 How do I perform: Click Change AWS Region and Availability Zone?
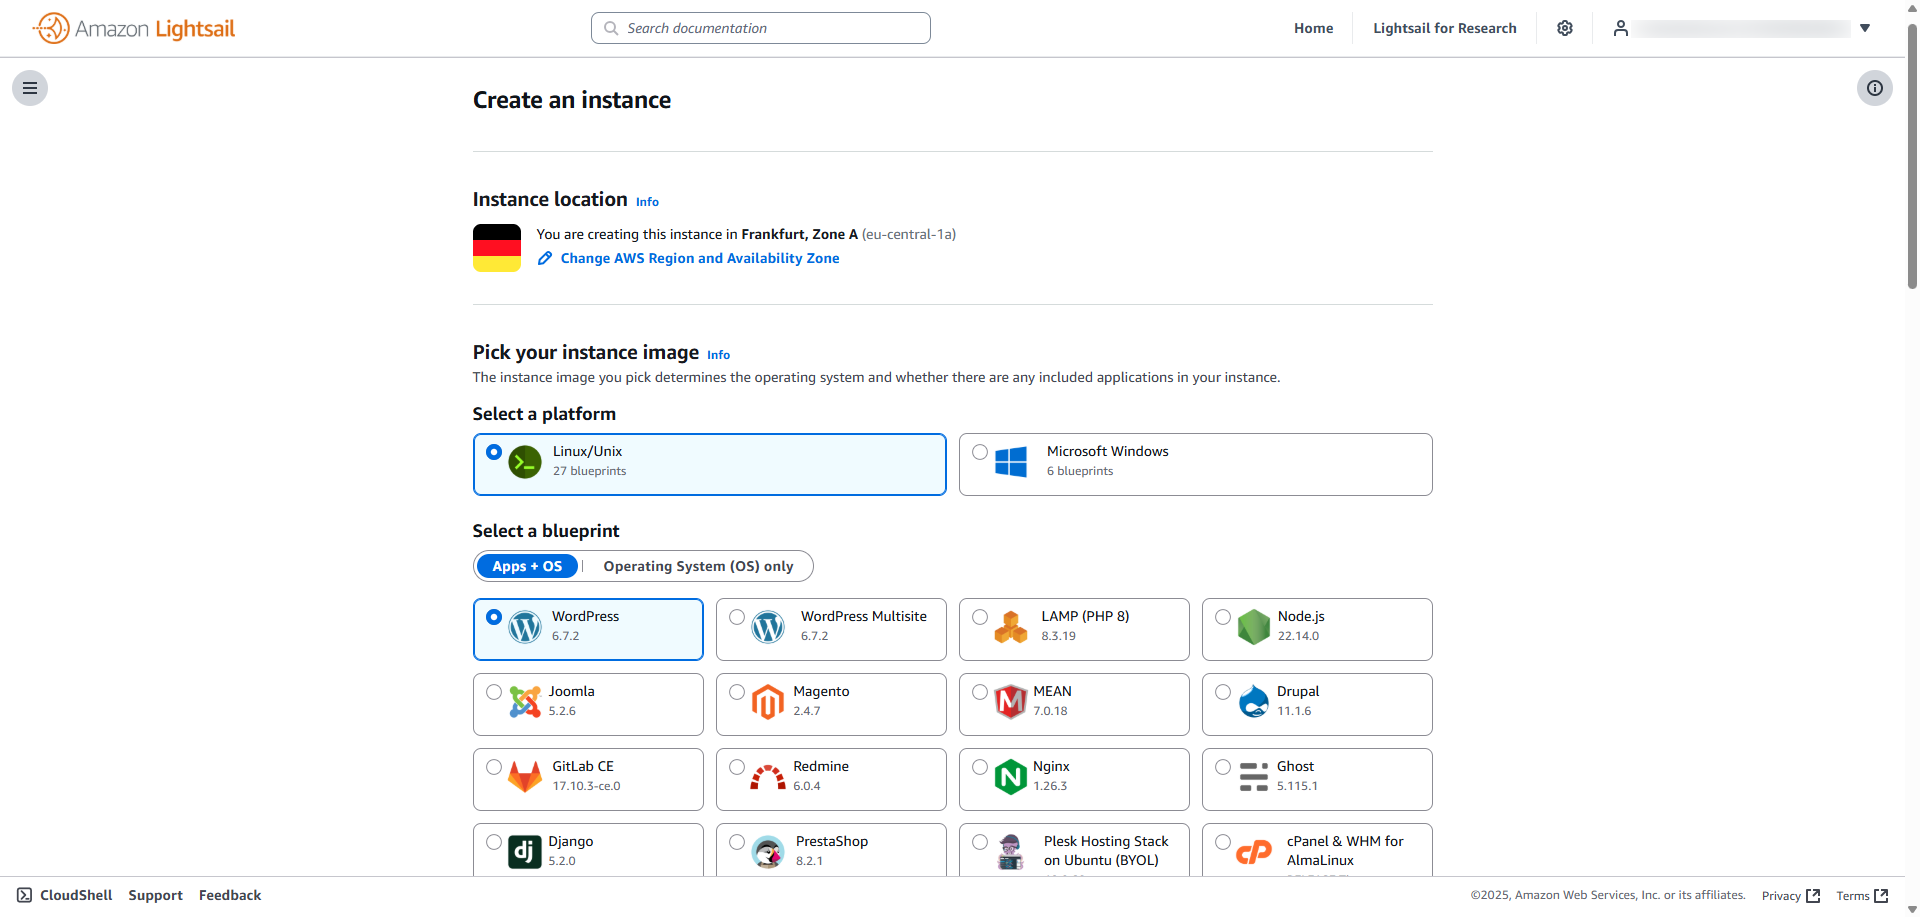click(700, 258)
